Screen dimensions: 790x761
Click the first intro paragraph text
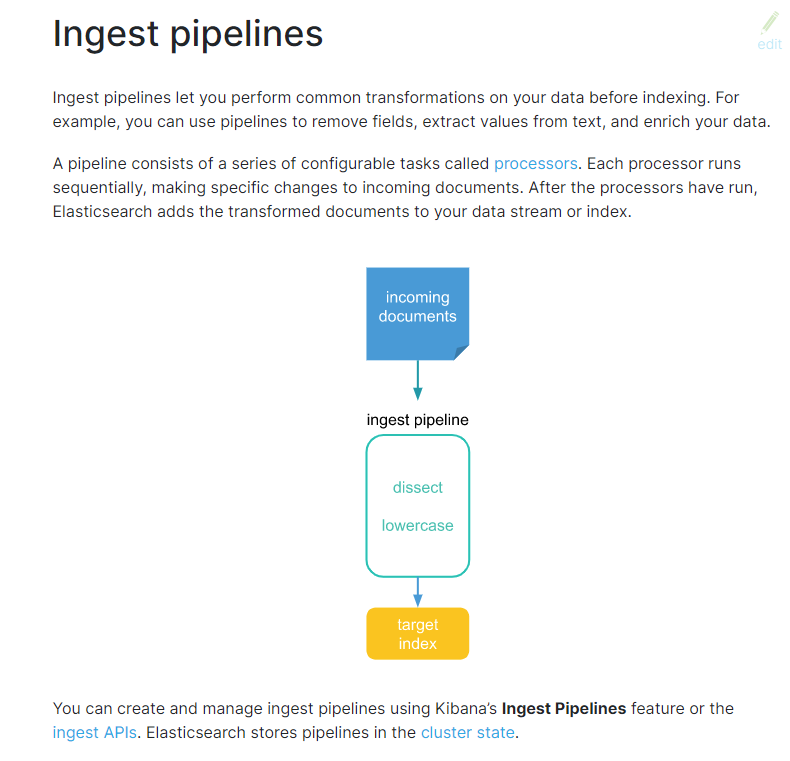[412, 110]
